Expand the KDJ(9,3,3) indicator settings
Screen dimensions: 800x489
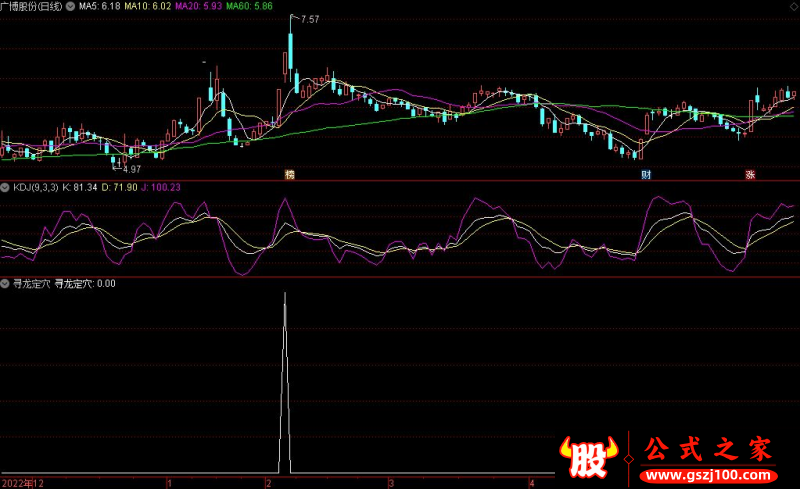coord(34,187)
